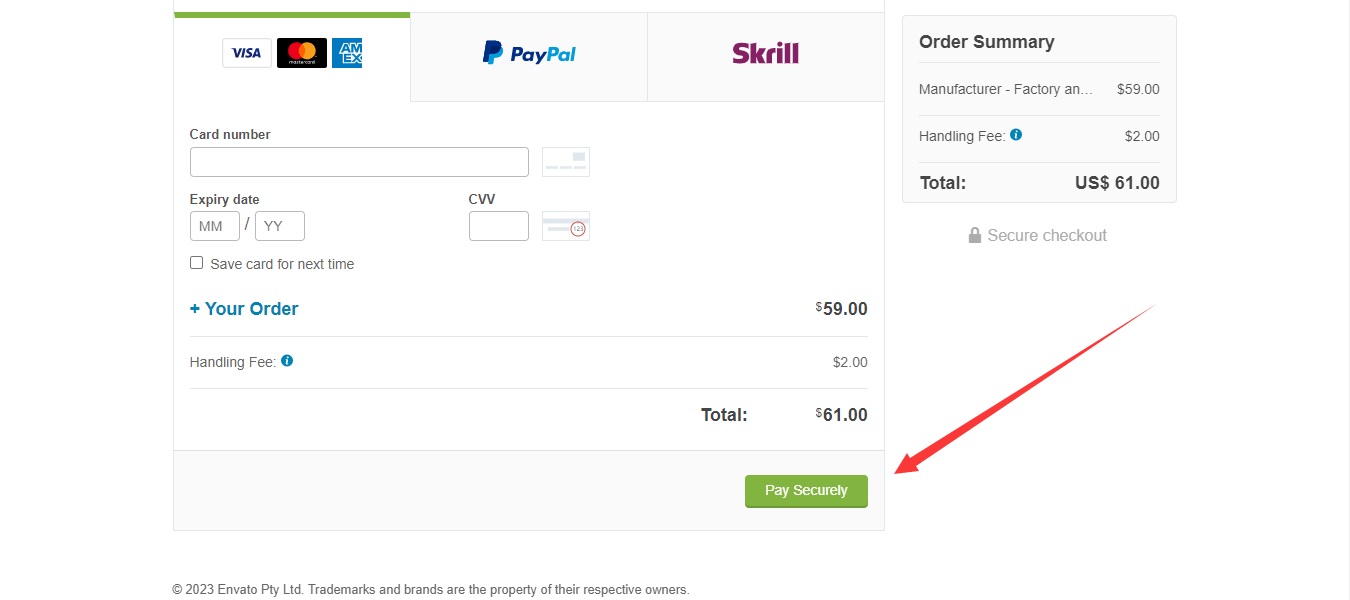Click the Visa card logo

pos(246,53)
